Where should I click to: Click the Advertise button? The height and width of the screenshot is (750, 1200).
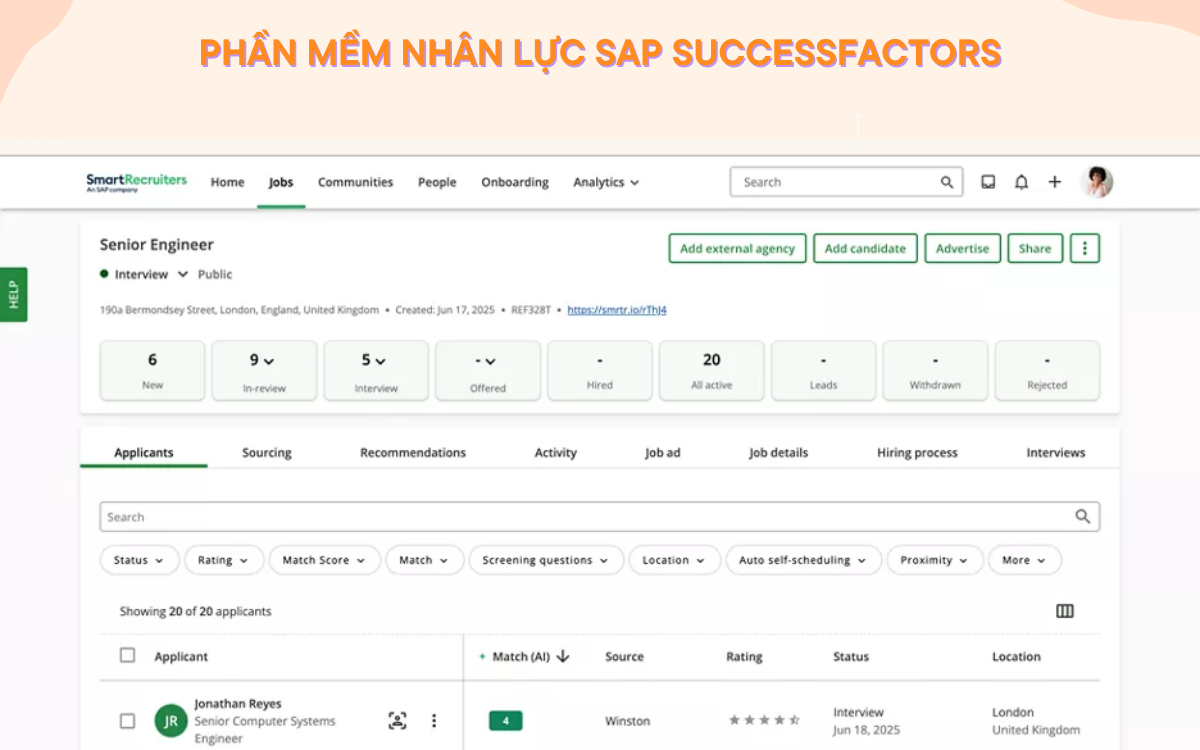(x=962, y=248)
